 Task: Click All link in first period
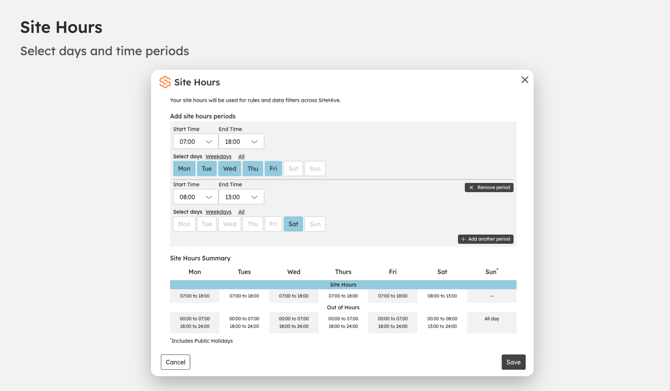241,156
